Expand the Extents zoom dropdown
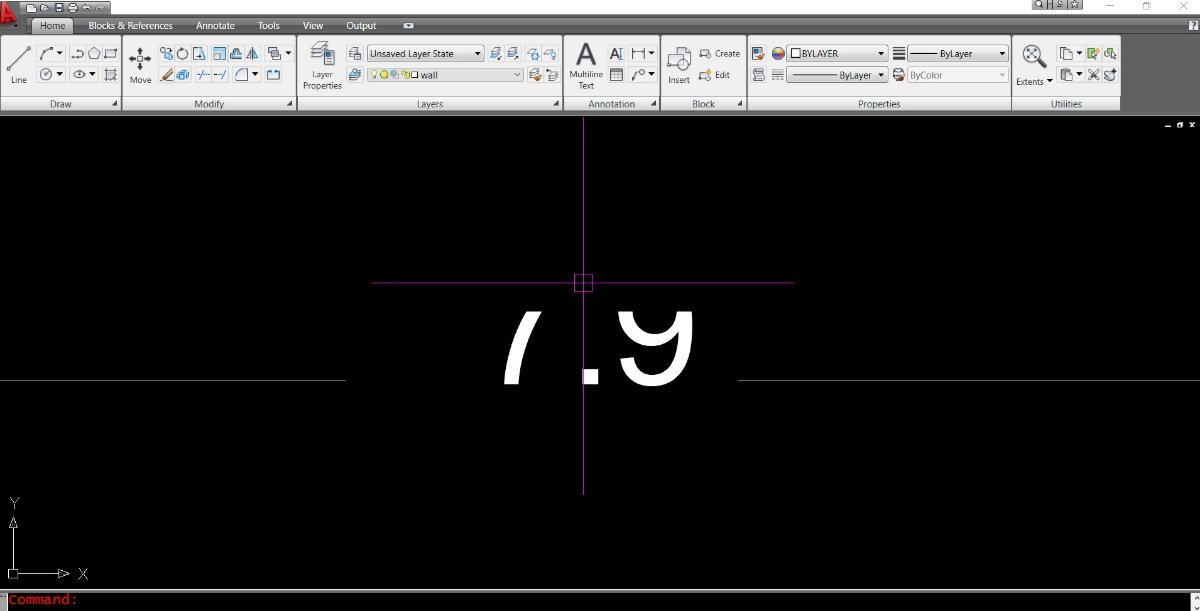The height and width of the screenshot is (611, 1200). pos(1049,81)
